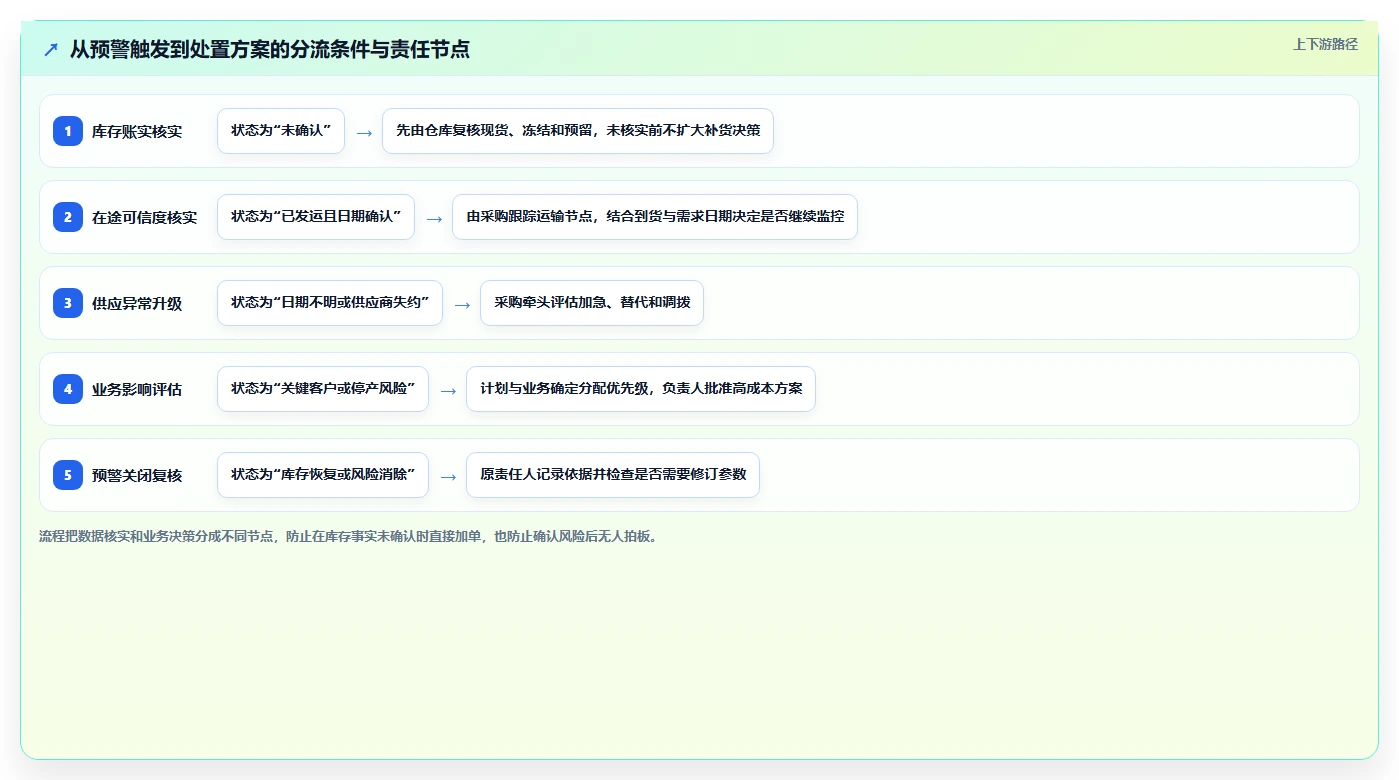Screen dimensions: 1399x780
Task: Click the 供应异常升级 step title
Action: (x=137, y=303)
